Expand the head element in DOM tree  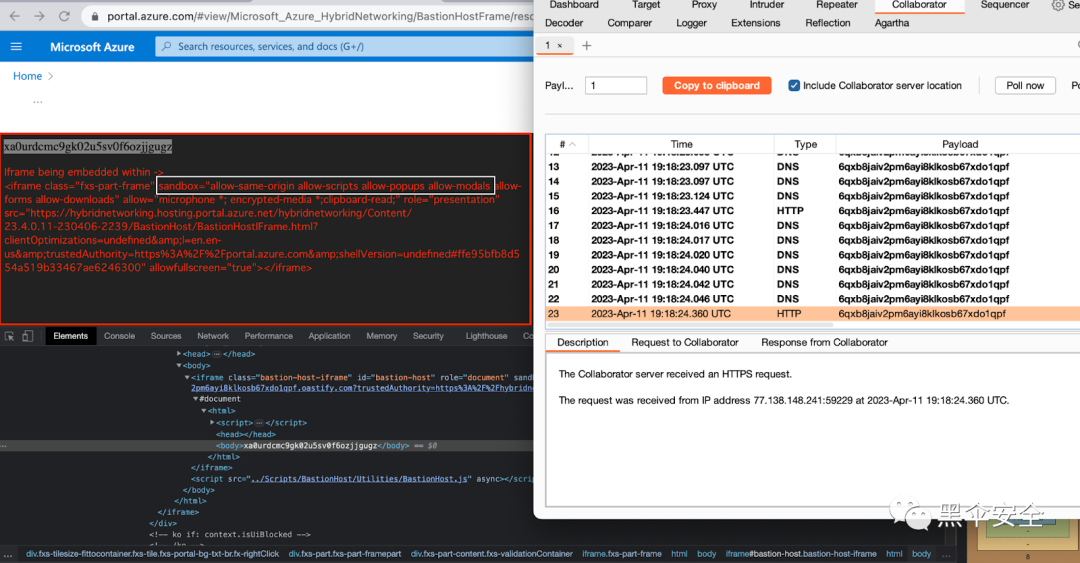(179, 354)
